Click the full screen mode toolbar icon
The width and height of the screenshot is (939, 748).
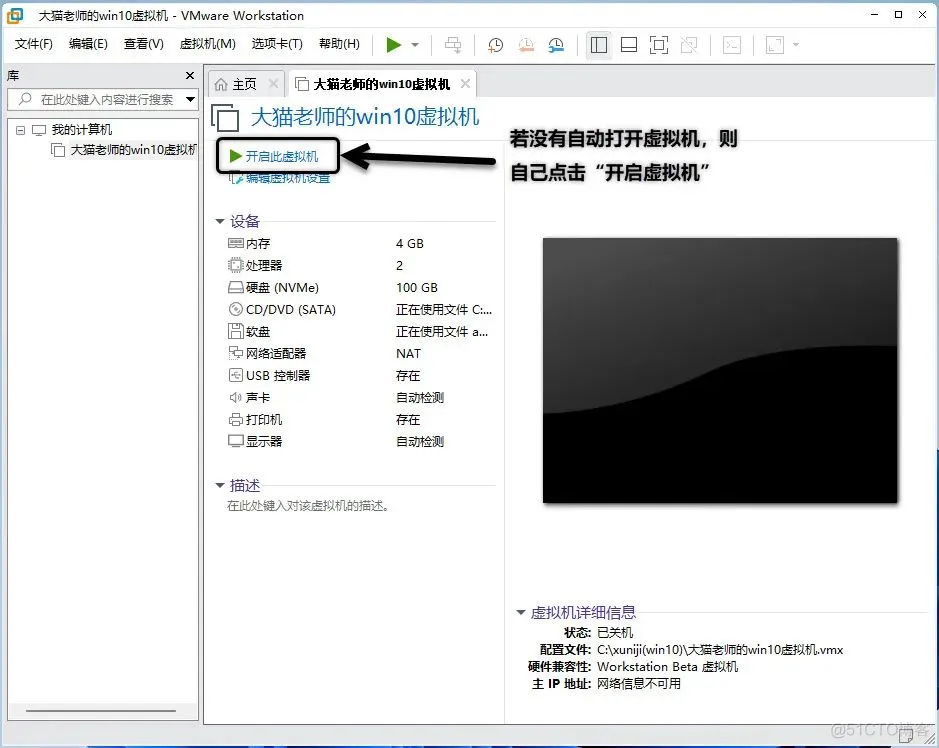pos(659,45)
